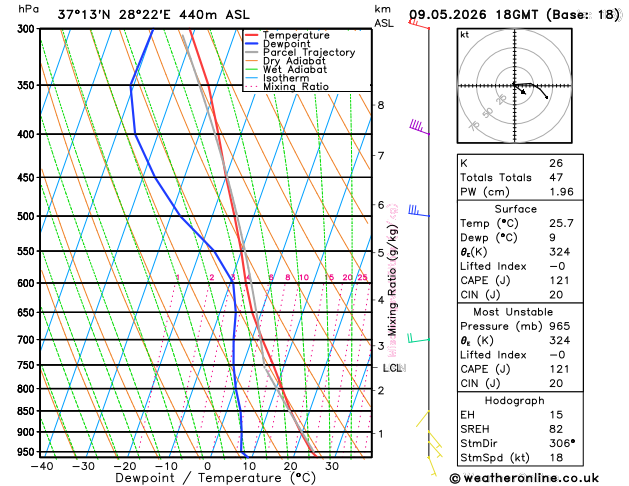Click the surface Dewp value 9
Screen dimensions: 629x486
552,237
